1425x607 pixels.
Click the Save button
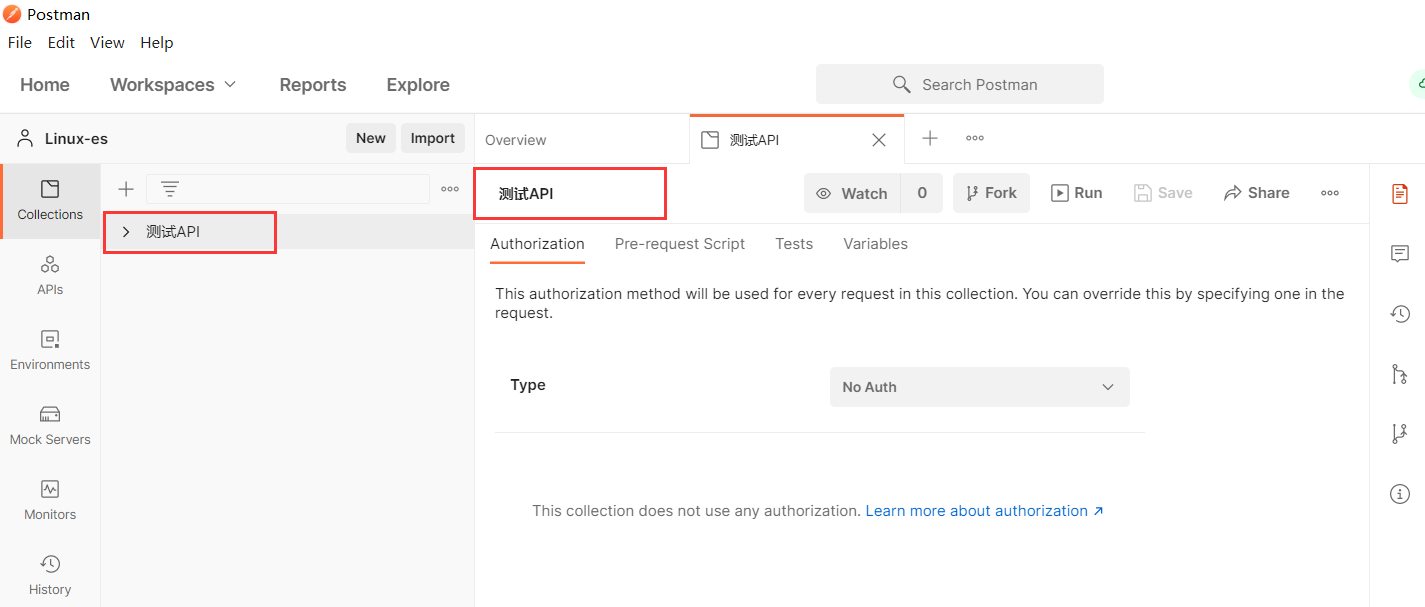click(1163, 193)
